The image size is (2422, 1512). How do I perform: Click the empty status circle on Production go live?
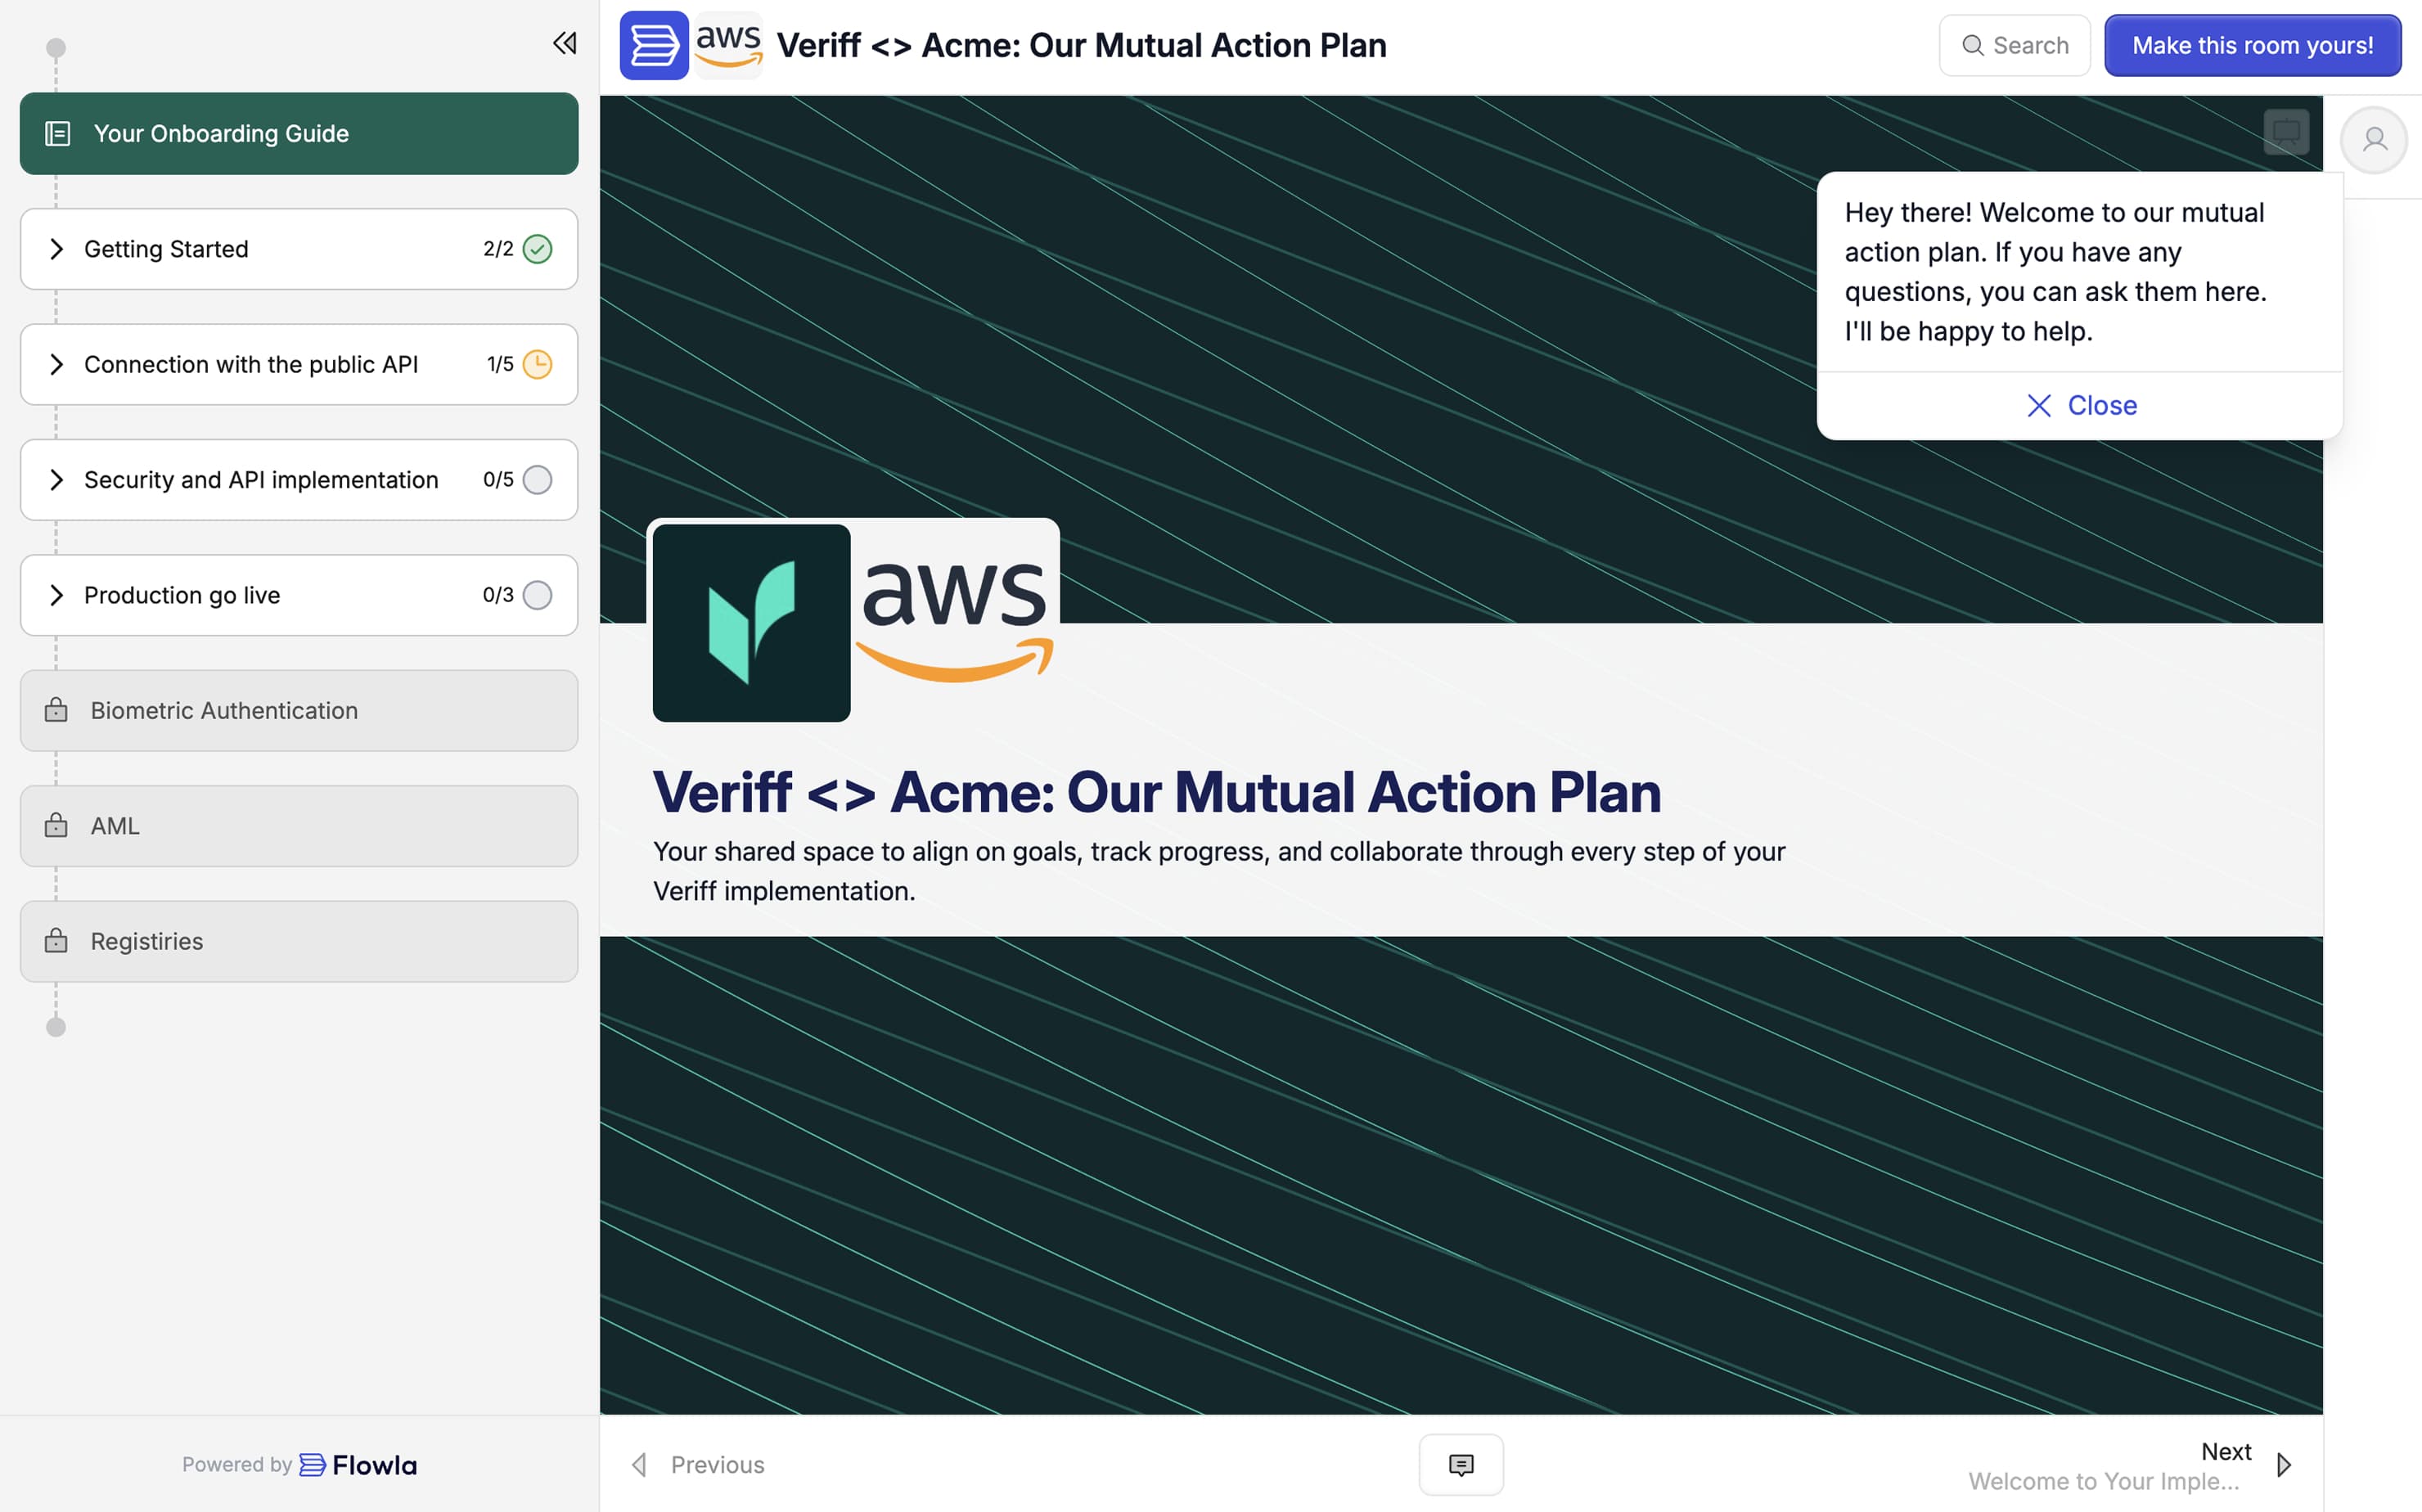[x=537, y=595]
